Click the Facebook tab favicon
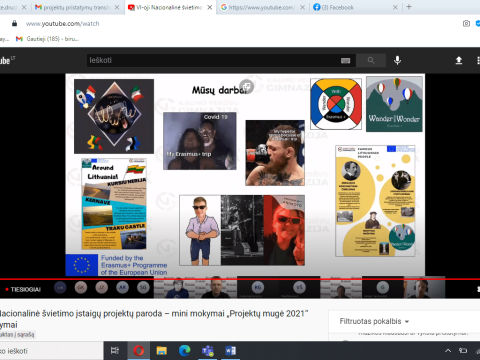 317,7
